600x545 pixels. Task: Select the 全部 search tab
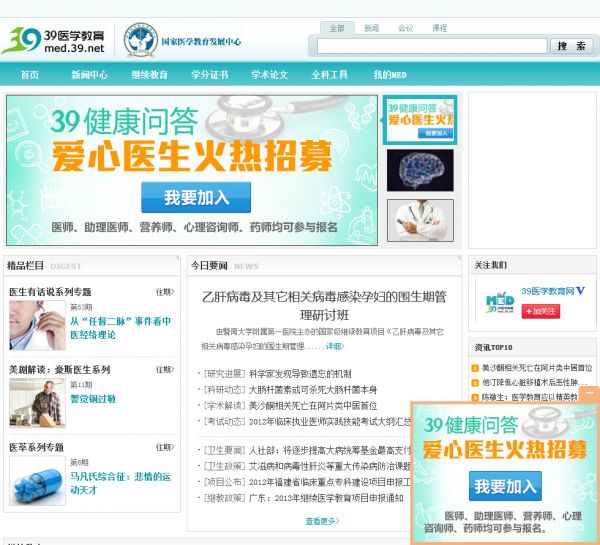point(337,28)
